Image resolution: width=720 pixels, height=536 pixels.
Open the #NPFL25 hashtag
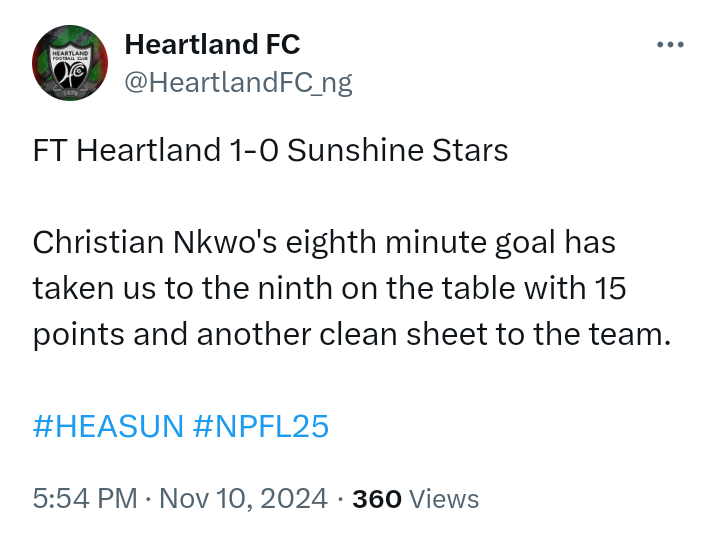tap(260, 427)
